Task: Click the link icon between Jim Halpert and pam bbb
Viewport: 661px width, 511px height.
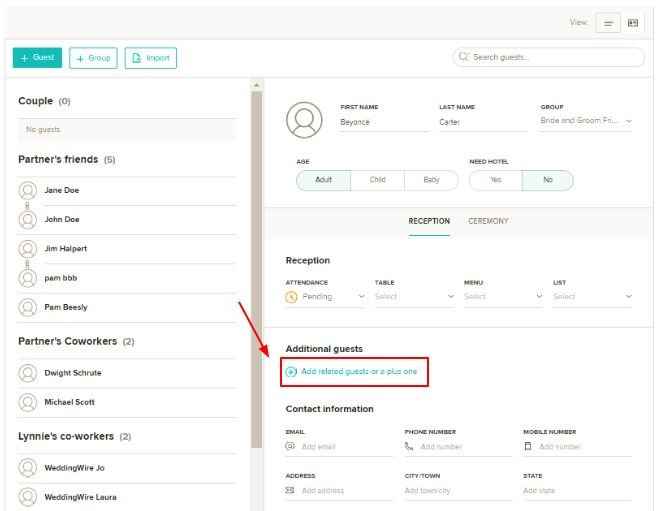Action: tap(27, 264)
